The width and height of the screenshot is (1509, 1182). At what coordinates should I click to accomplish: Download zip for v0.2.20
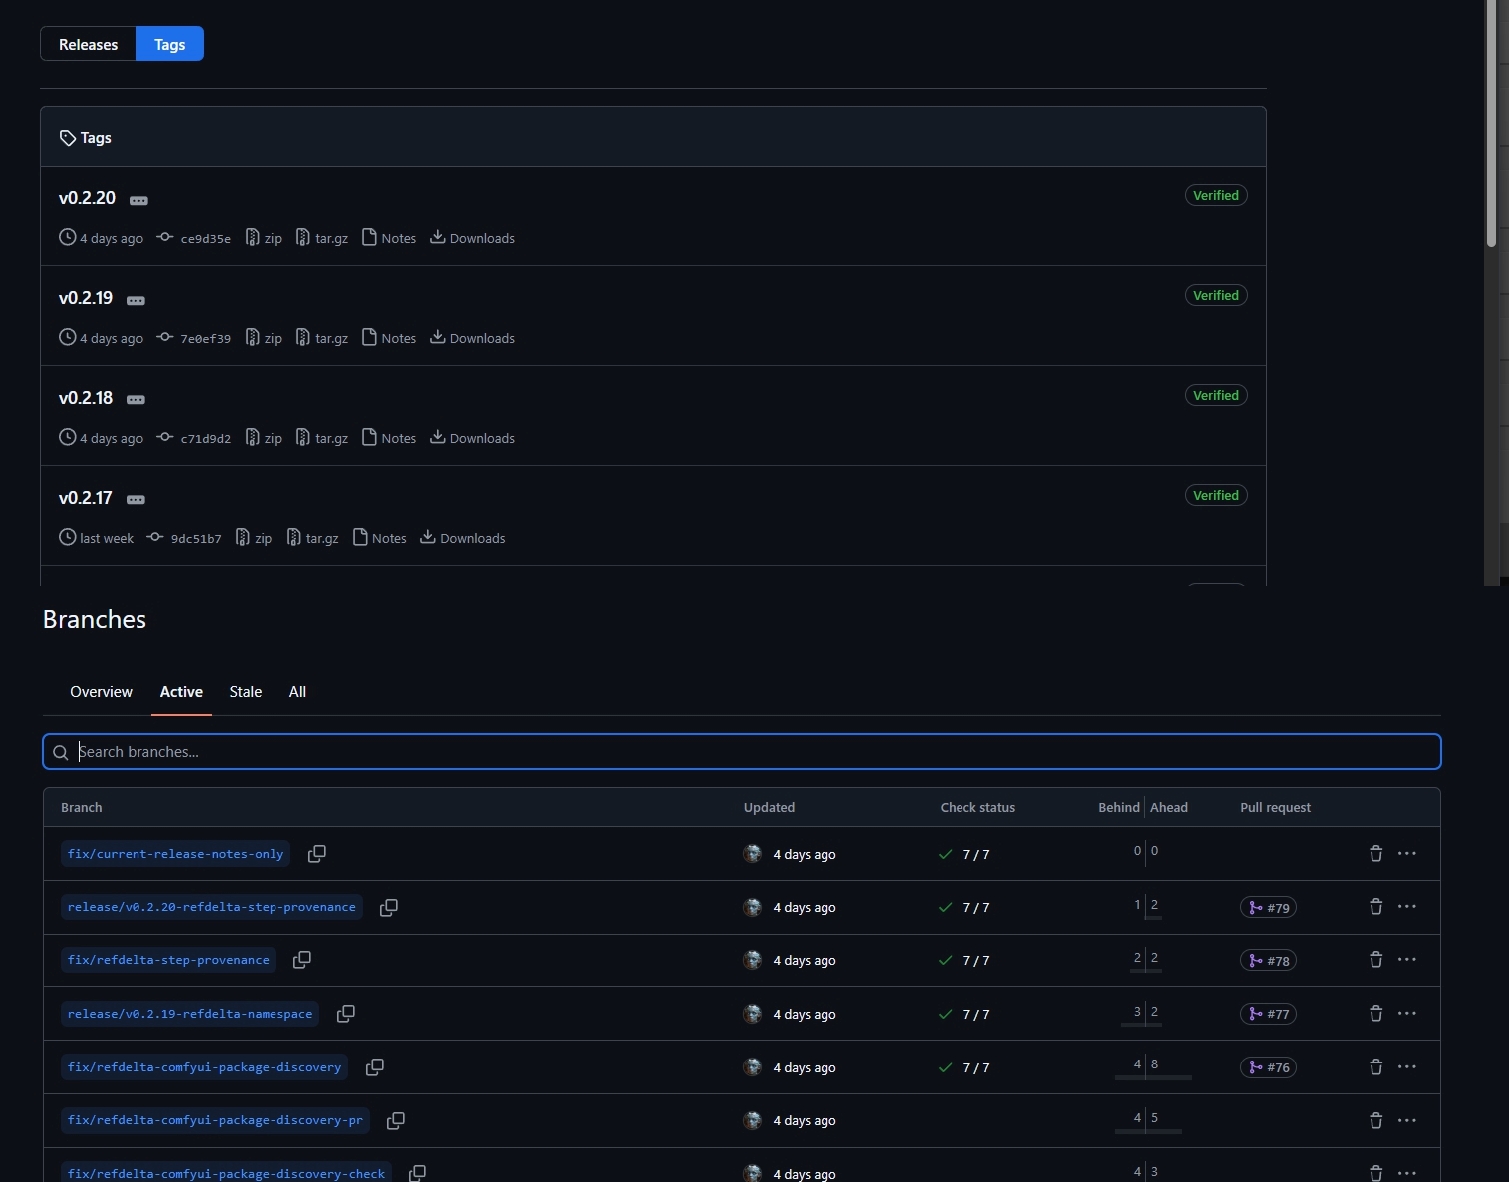[x=264, y=238]
